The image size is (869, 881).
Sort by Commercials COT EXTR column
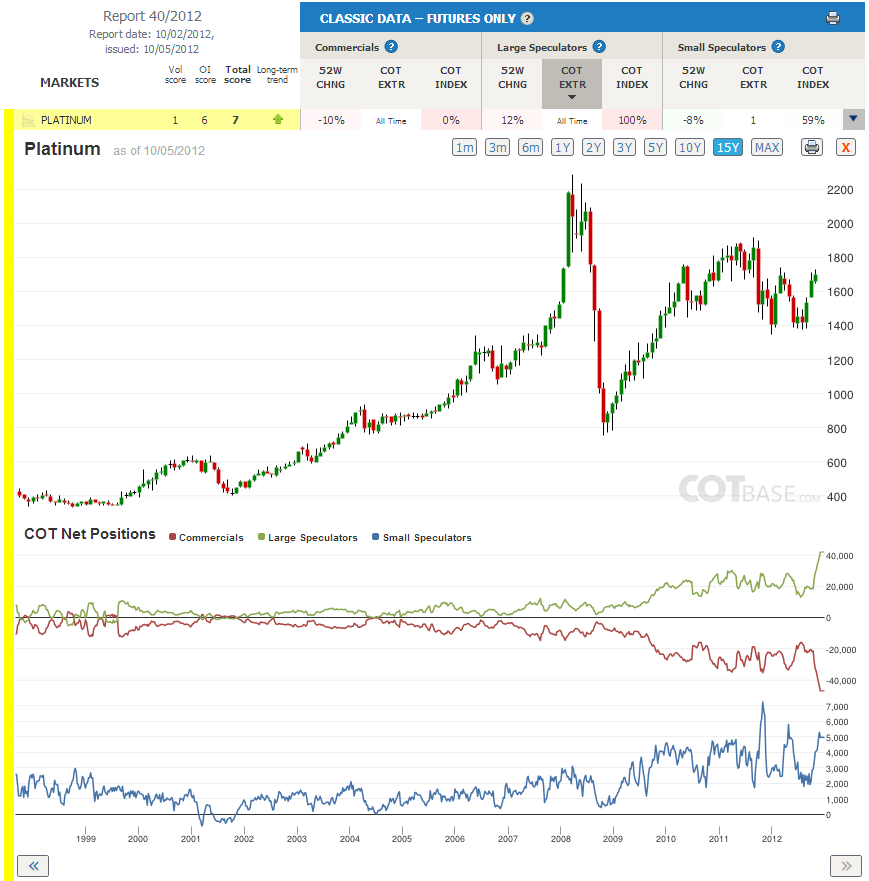pyautogui.click(x=391, y=78)
